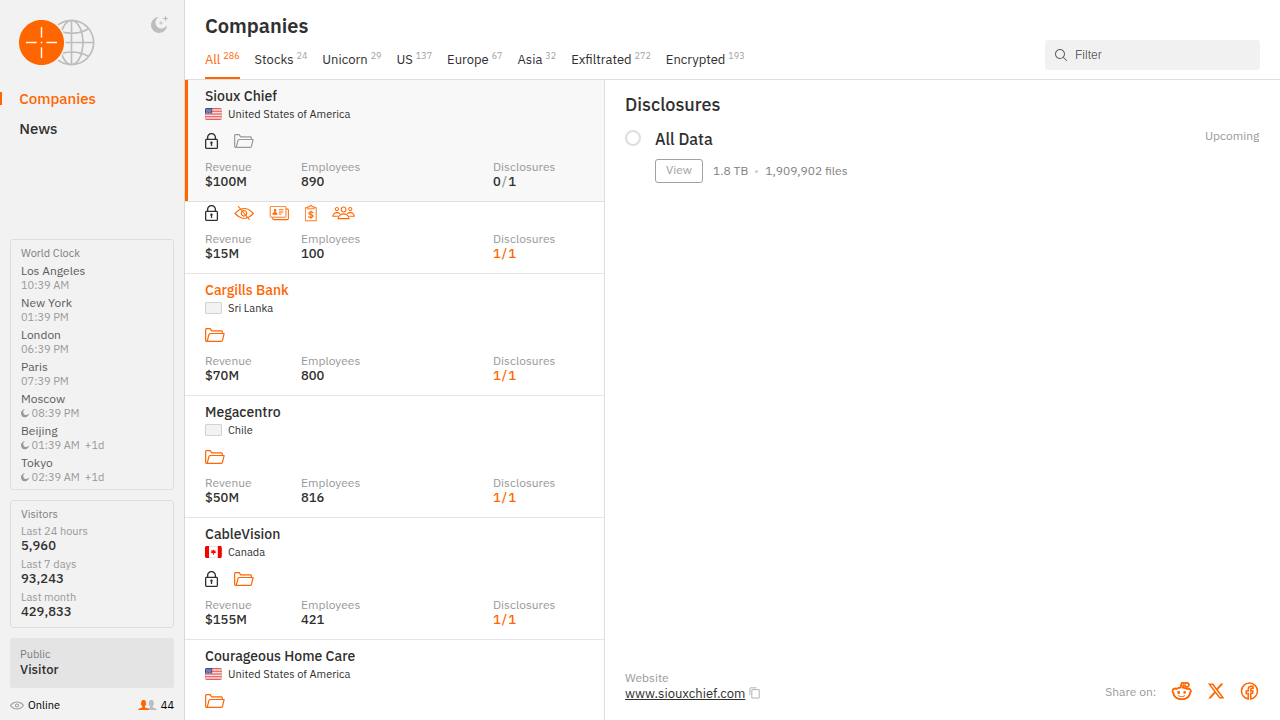Open the News sidebar section
Screen dimensions: 1280x720
coord(38,129)
